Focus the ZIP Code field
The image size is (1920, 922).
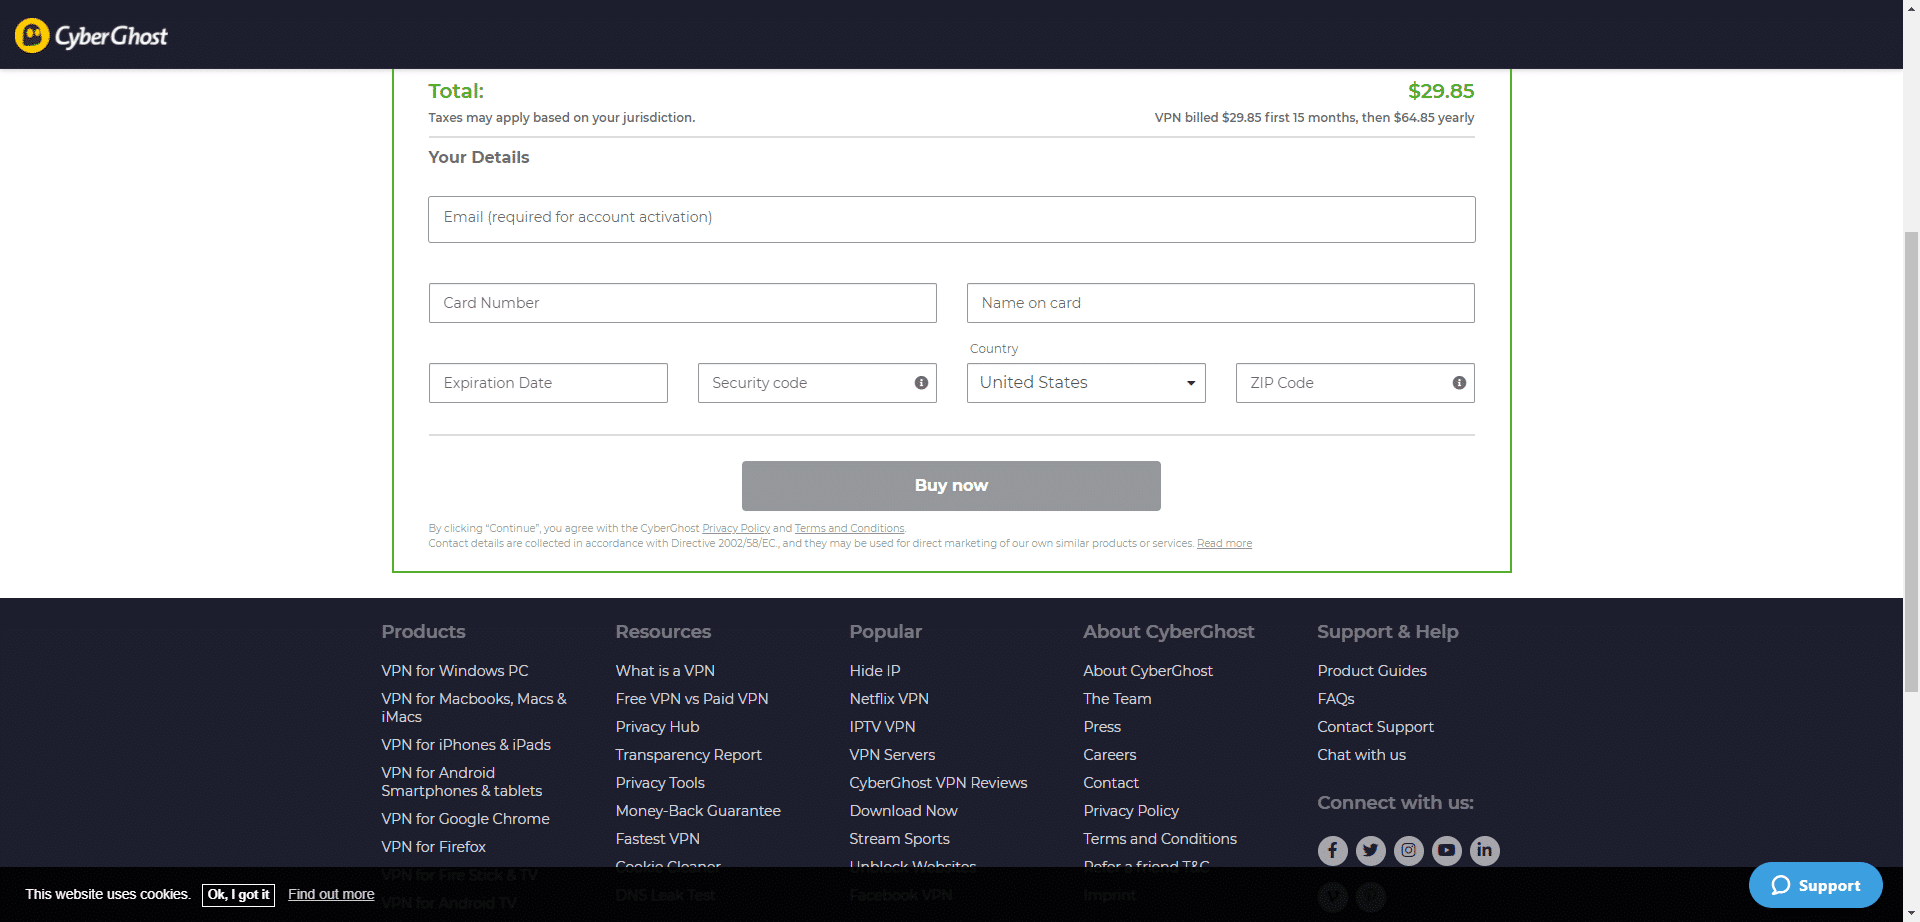(x=1355, y=383)
